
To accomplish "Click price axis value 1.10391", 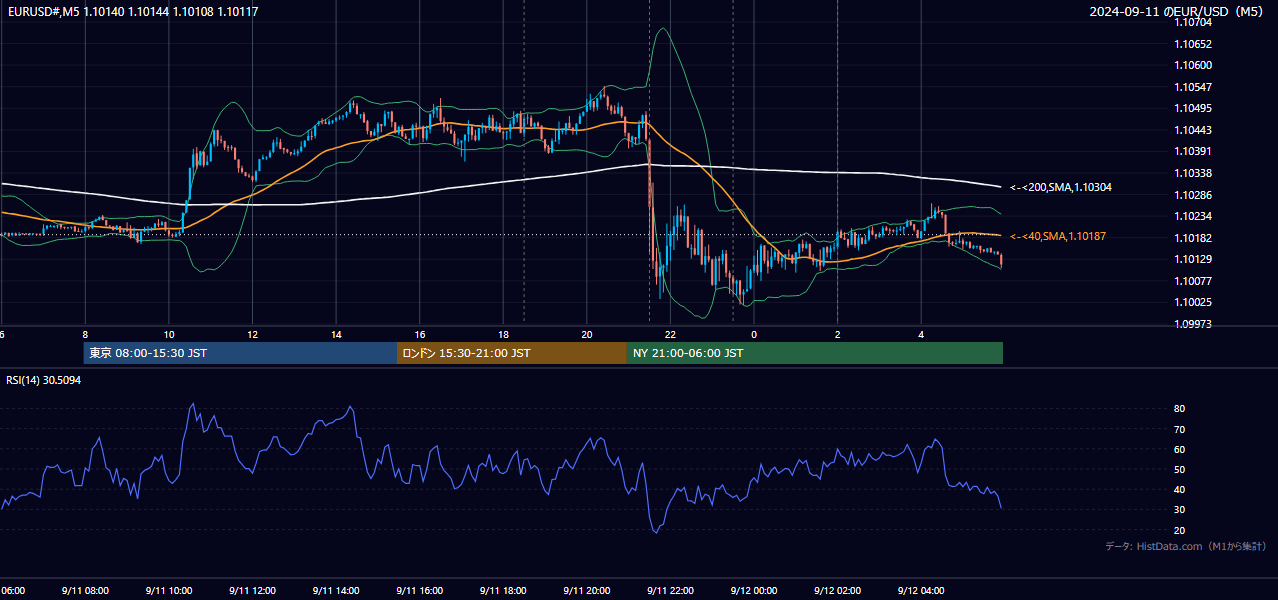I will click(x=1194, y=152).
